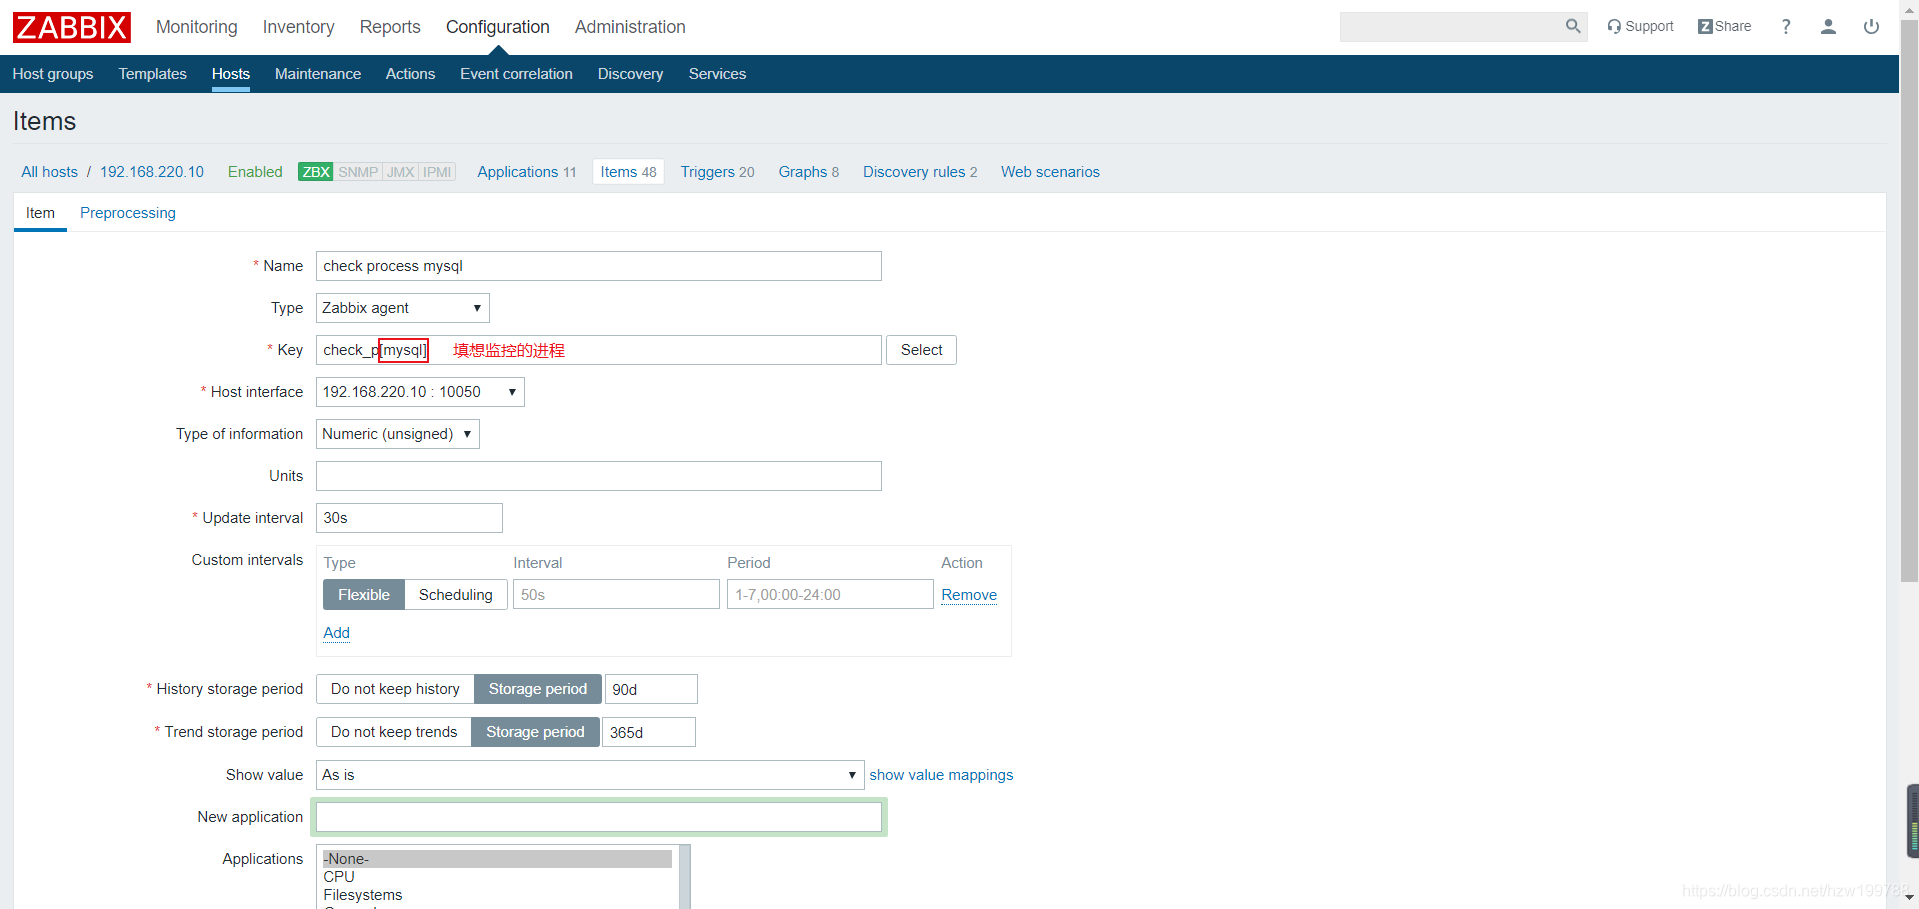The image size is (1919, 909).
Task: Open the Configuration menu
Action: pos(498,27)
